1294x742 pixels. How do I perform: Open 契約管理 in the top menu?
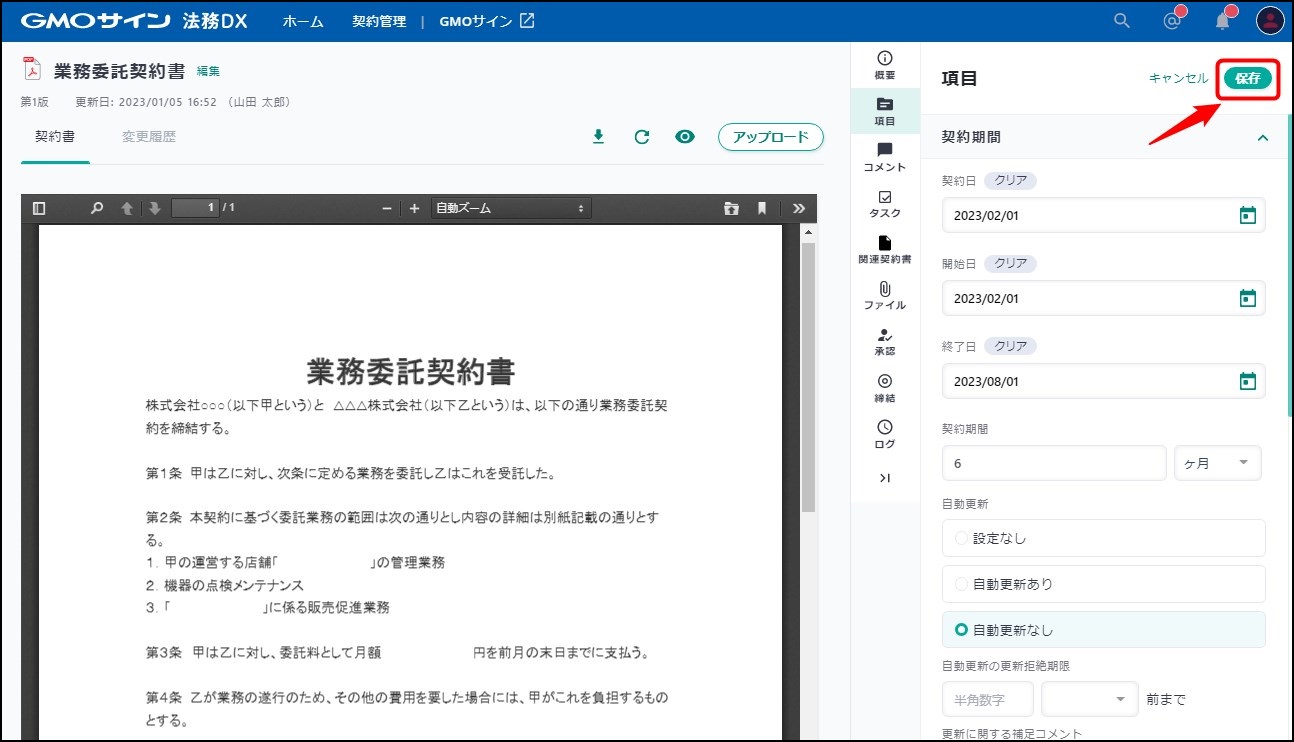(379, 21)
